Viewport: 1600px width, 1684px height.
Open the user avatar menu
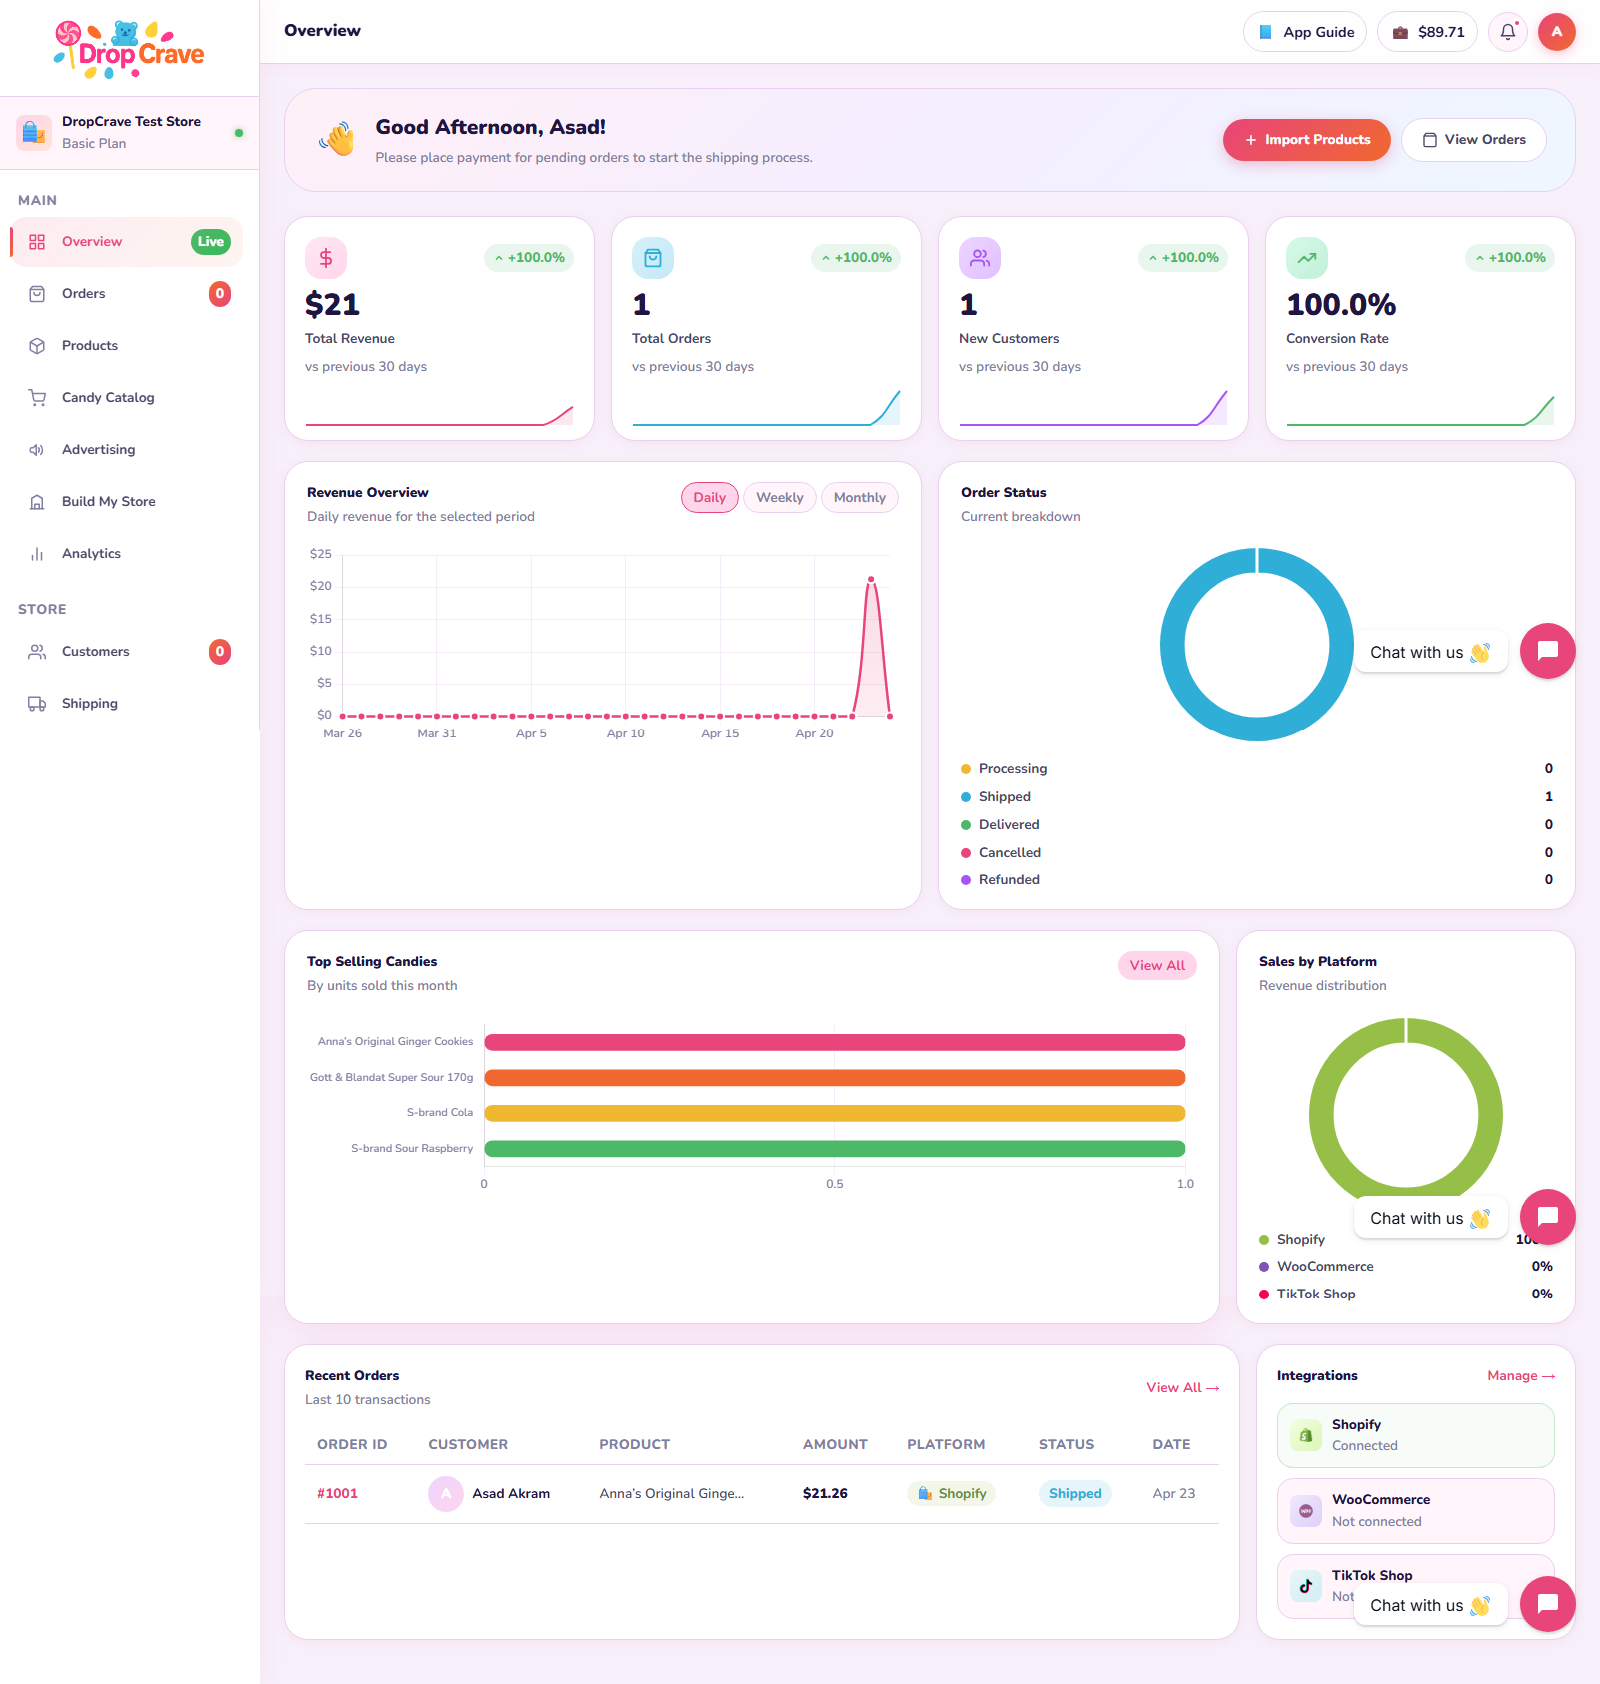1557,32
